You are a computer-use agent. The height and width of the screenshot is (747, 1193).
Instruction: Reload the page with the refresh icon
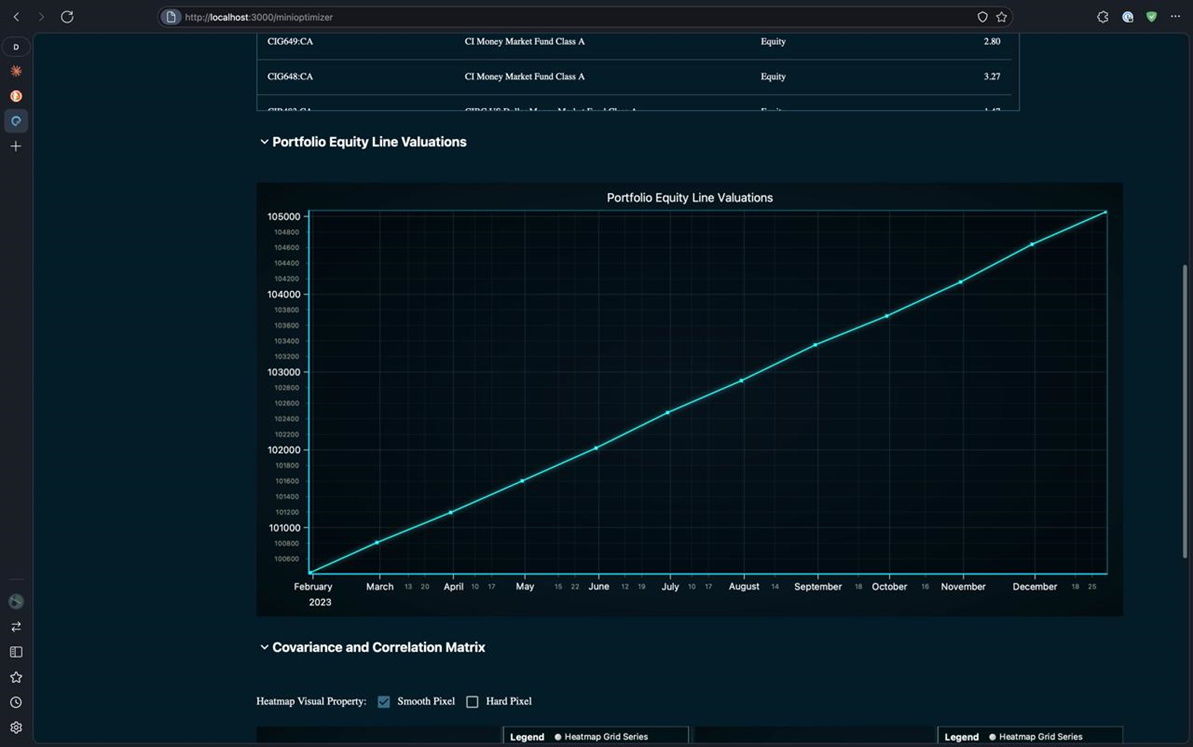coord(67,17)
